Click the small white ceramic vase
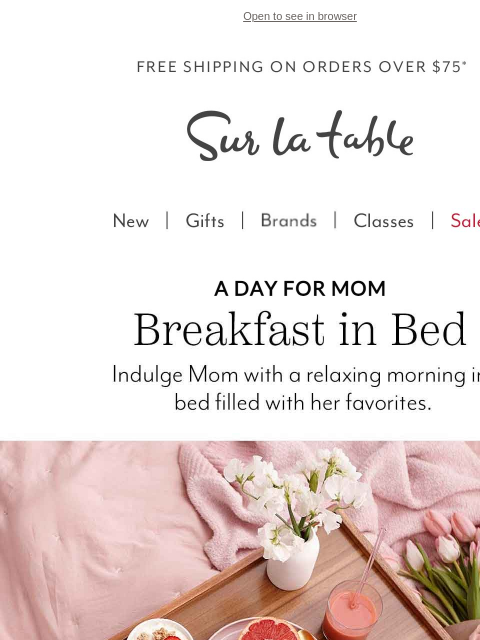Viewport: 480px width, 640px height. 293,559
